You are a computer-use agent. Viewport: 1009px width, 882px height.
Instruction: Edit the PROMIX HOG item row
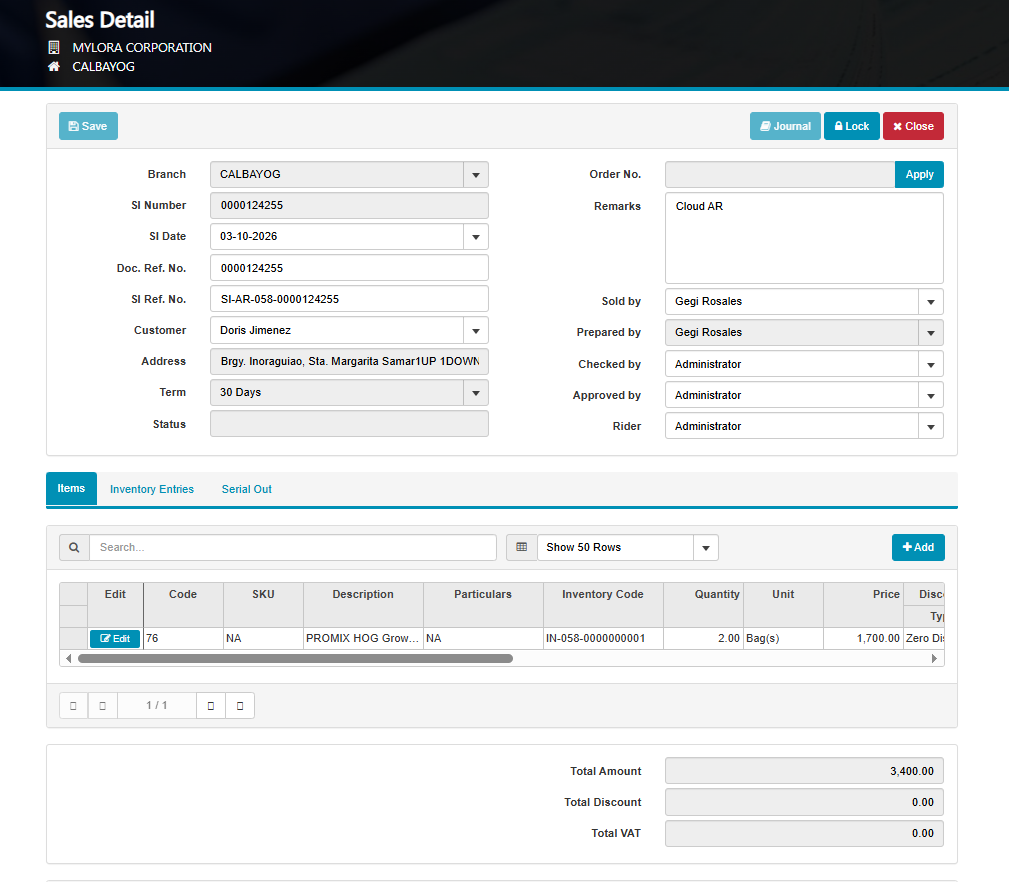[115, 638]
